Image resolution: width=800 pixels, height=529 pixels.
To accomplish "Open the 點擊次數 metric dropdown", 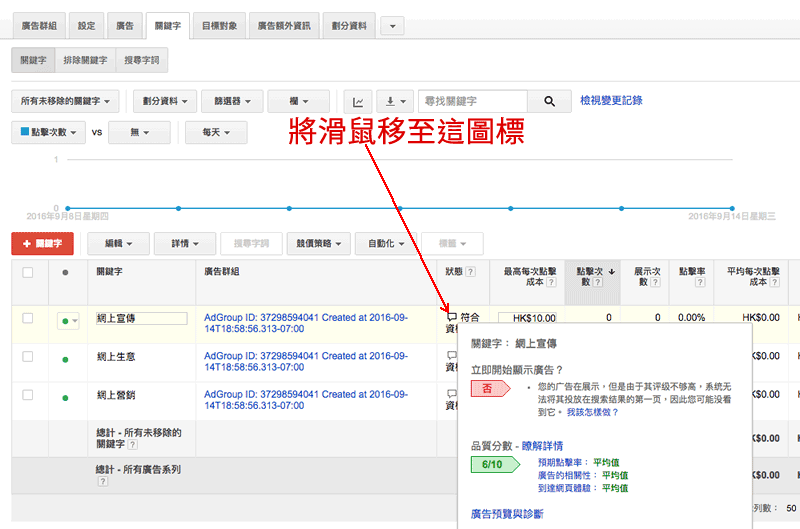I will (x=48, y=132).
